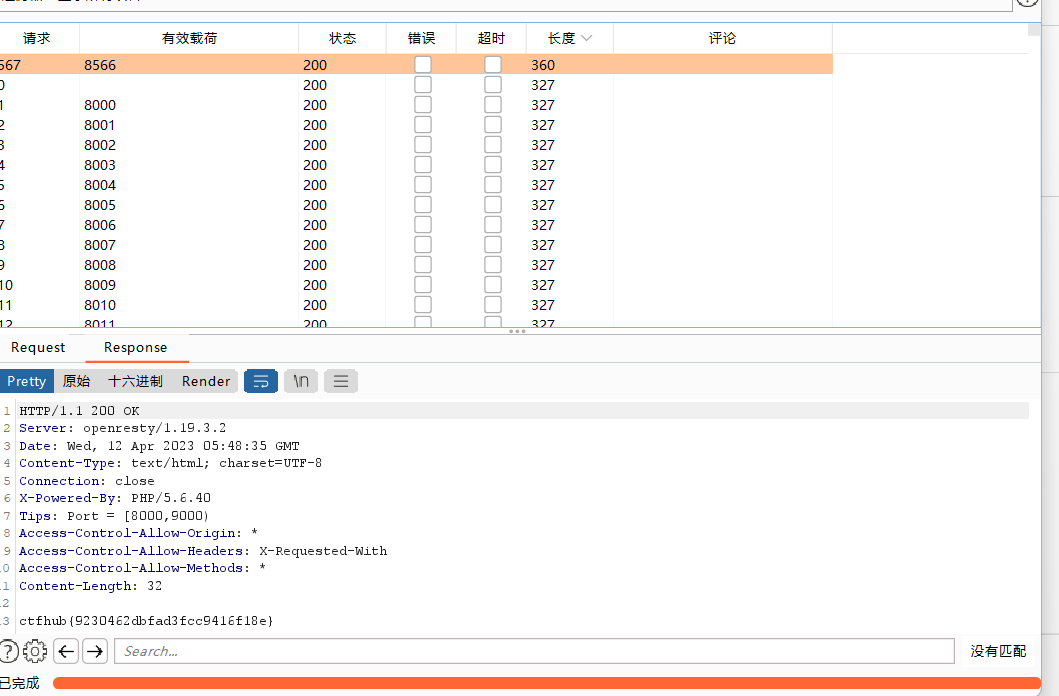Go to next search match arrow
Image resolution: width=1059 pixels, height=696 pixels.
pos(95,651)
